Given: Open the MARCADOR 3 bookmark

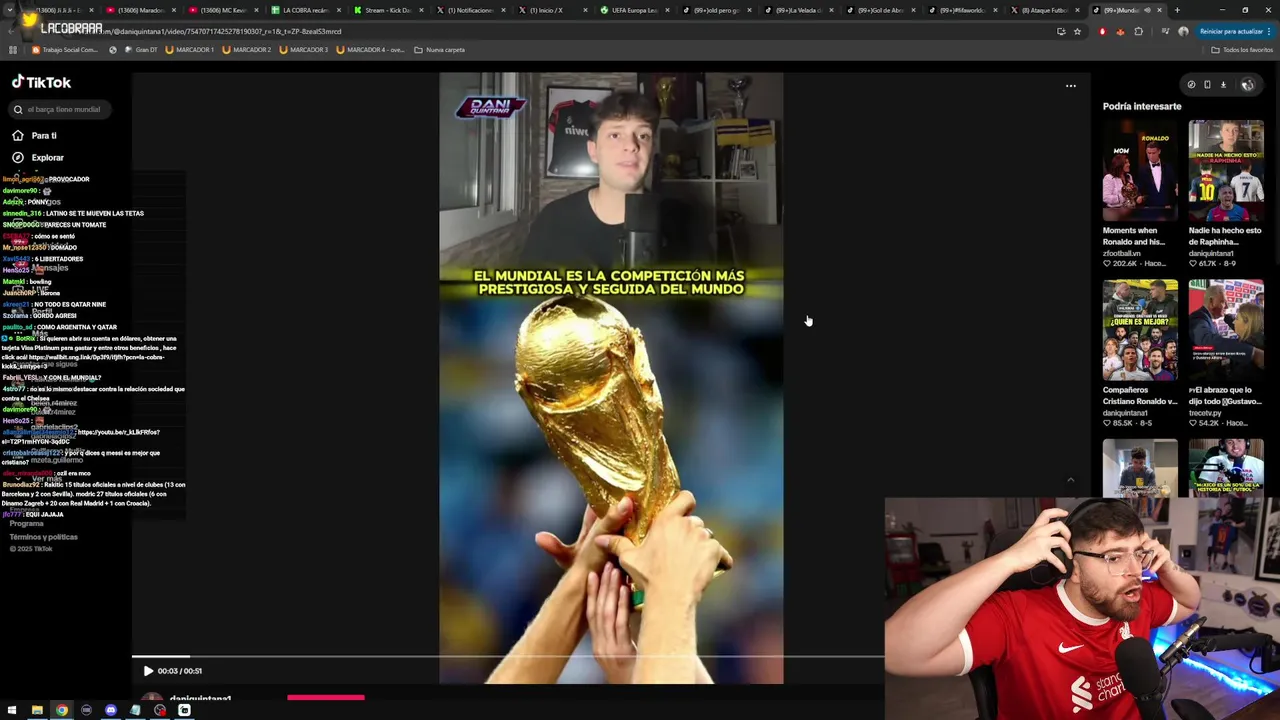Looking at the screenshot, I should pos(304,50).
